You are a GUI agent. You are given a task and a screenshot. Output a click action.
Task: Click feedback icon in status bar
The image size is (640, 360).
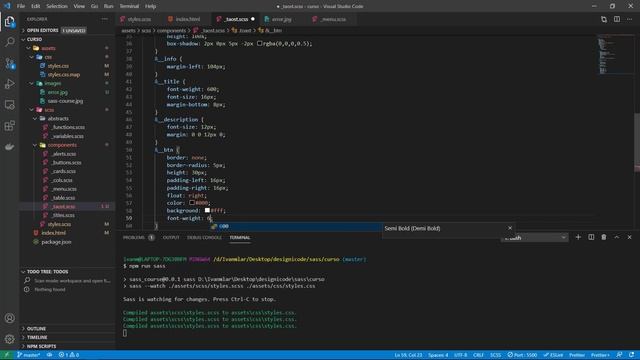619,355
